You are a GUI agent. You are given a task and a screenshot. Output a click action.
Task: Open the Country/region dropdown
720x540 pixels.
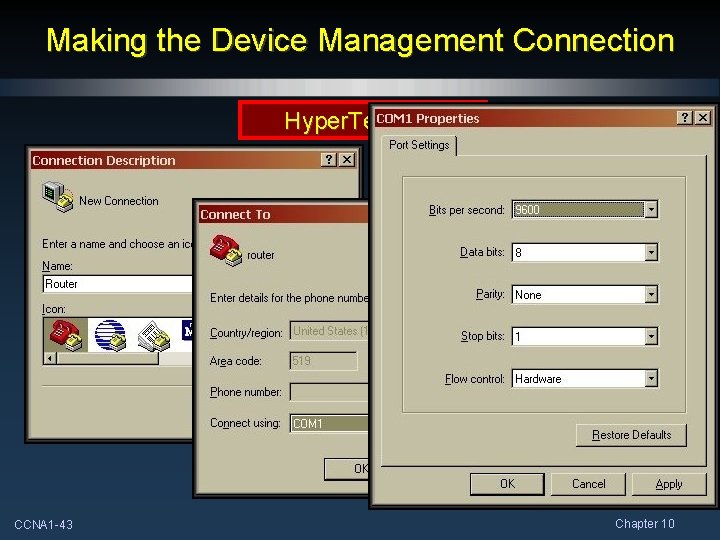pos(329,331)
